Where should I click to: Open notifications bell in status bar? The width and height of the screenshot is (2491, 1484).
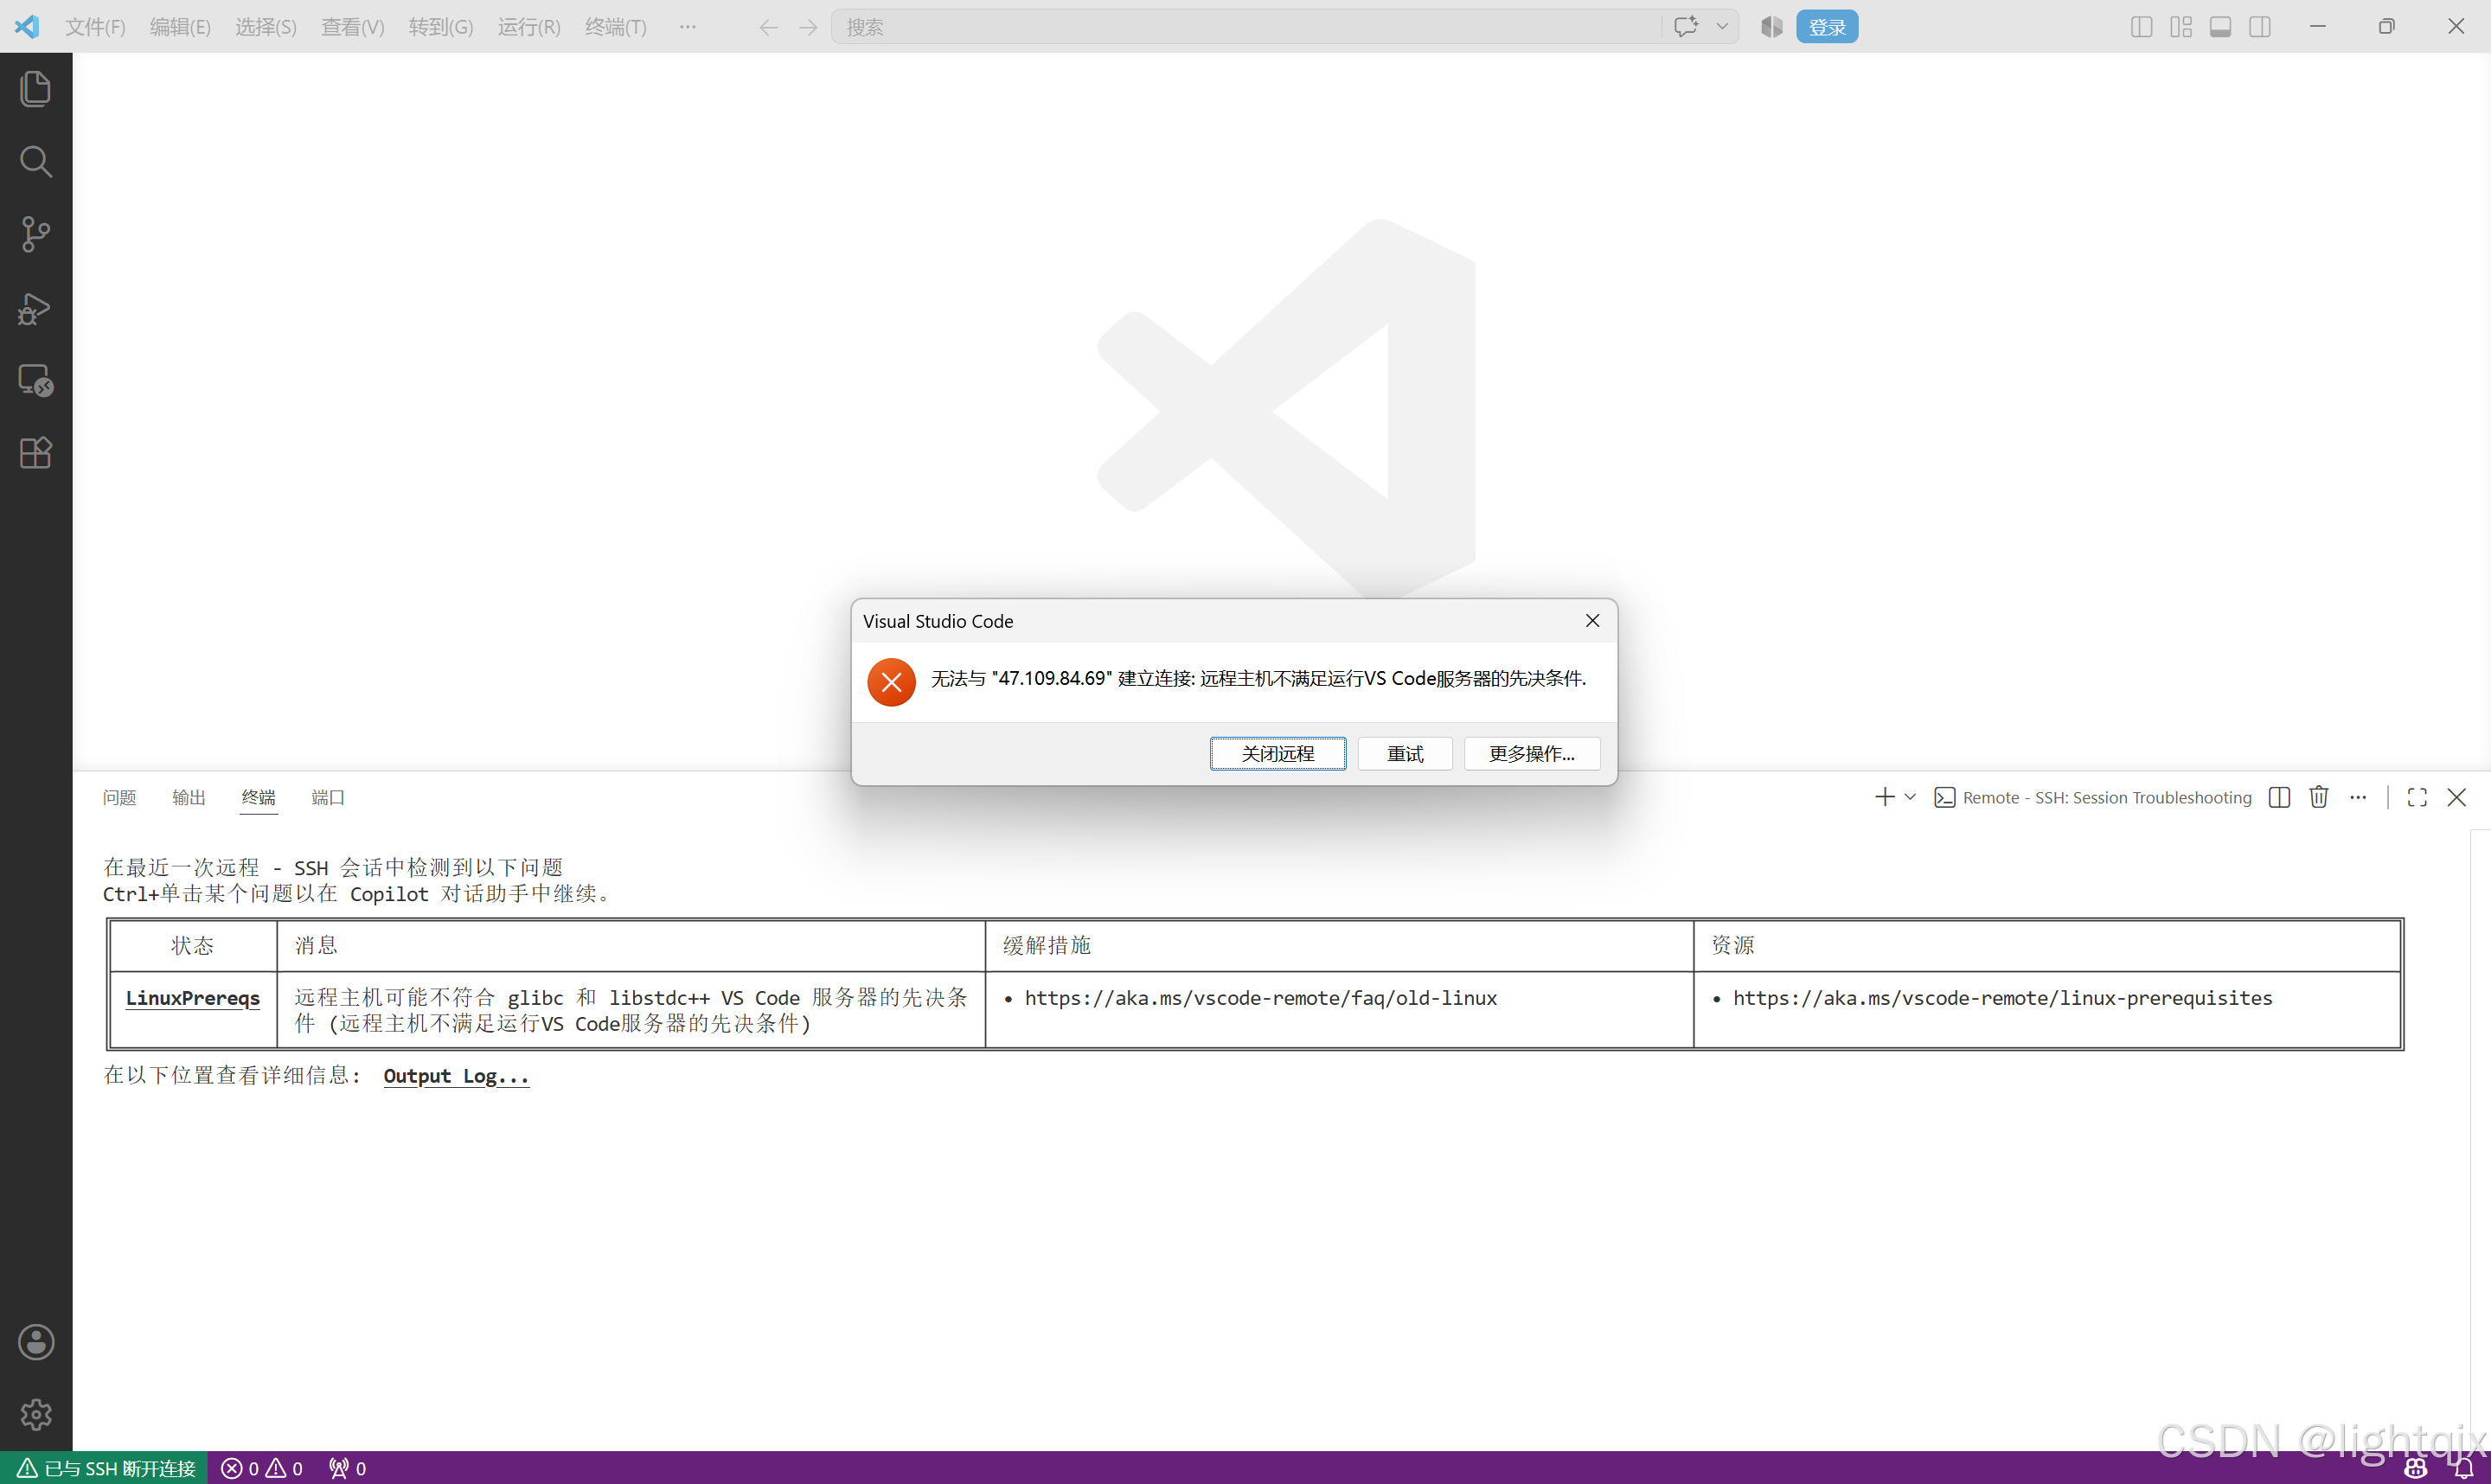coord(2463,1468)
